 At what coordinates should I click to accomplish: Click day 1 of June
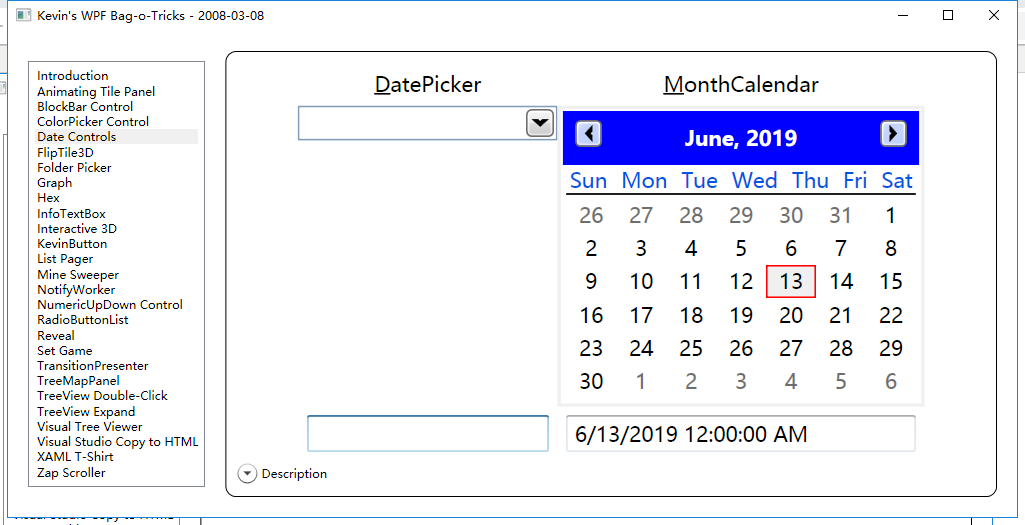[x=890, y=215]
